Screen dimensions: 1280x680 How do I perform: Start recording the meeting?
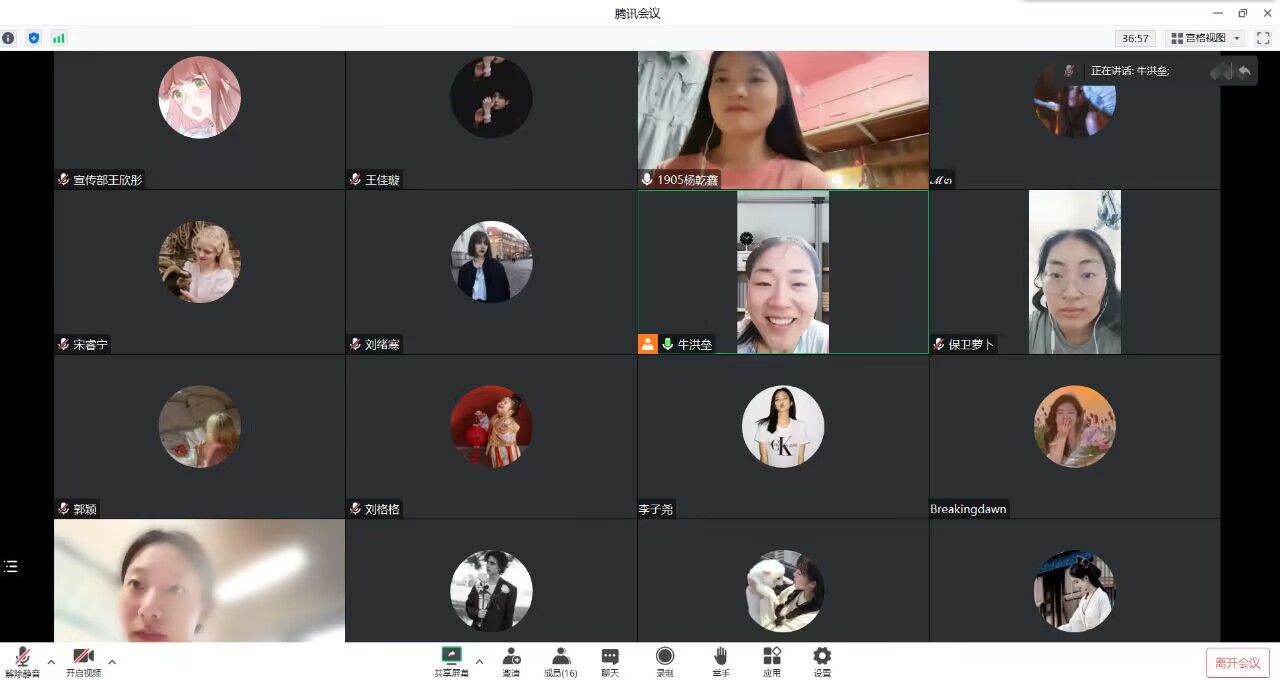click(x=665, y=660)
